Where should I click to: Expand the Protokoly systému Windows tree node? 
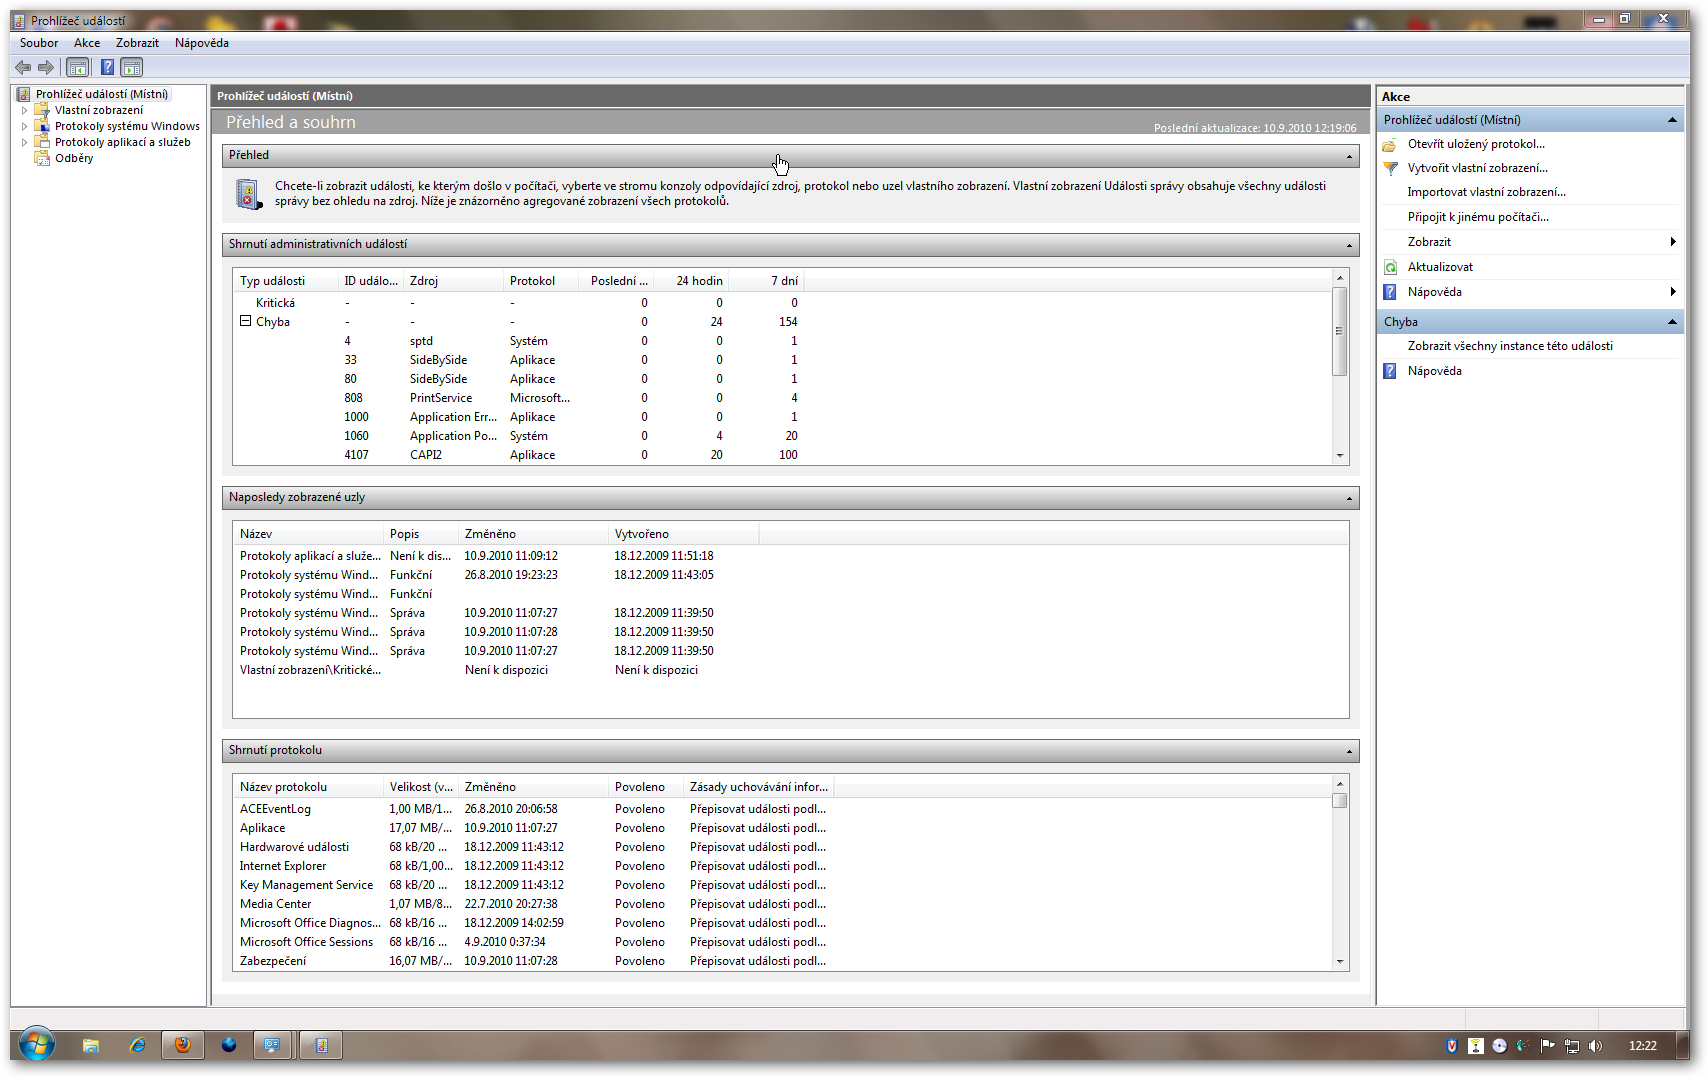pyautogui.click(x=25, y=126)
